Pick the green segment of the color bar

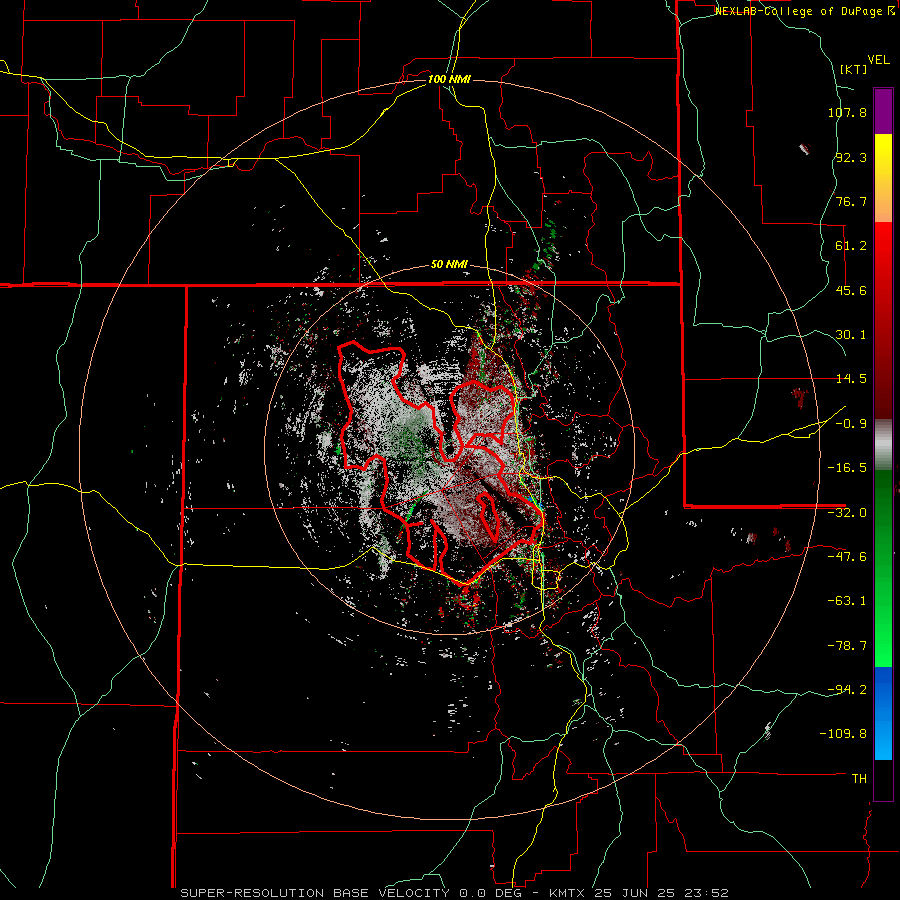tap(883, 568)
